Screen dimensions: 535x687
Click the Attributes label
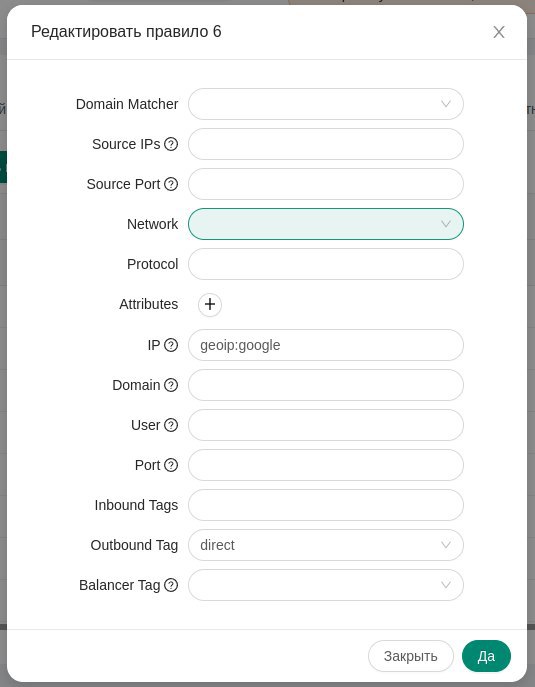[x=149, y=304]
